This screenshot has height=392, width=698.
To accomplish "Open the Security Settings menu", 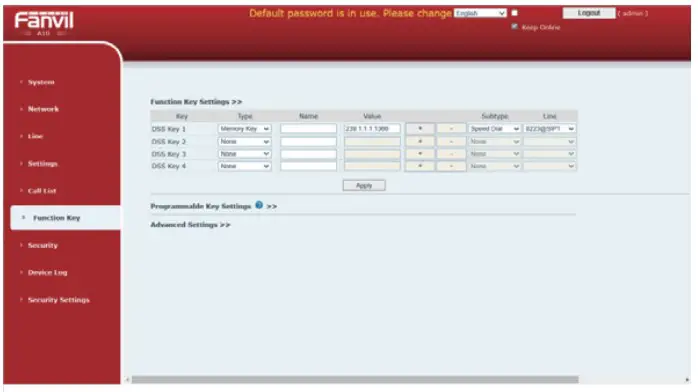I will coord(59,300).
